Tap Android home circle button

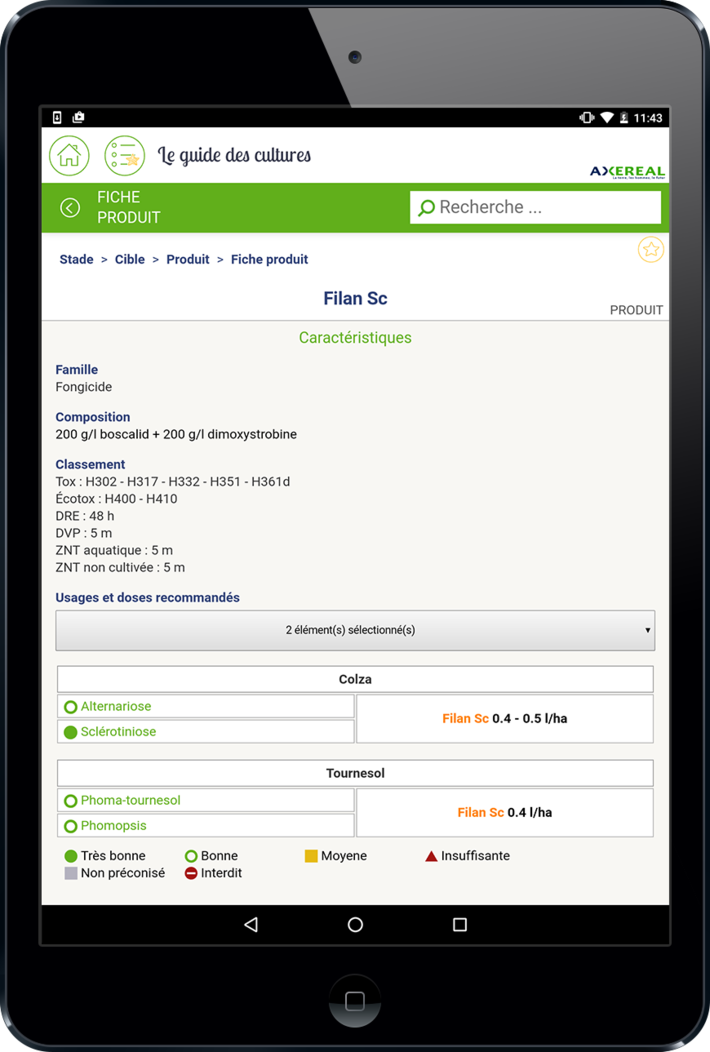click(x=355, y=925)
